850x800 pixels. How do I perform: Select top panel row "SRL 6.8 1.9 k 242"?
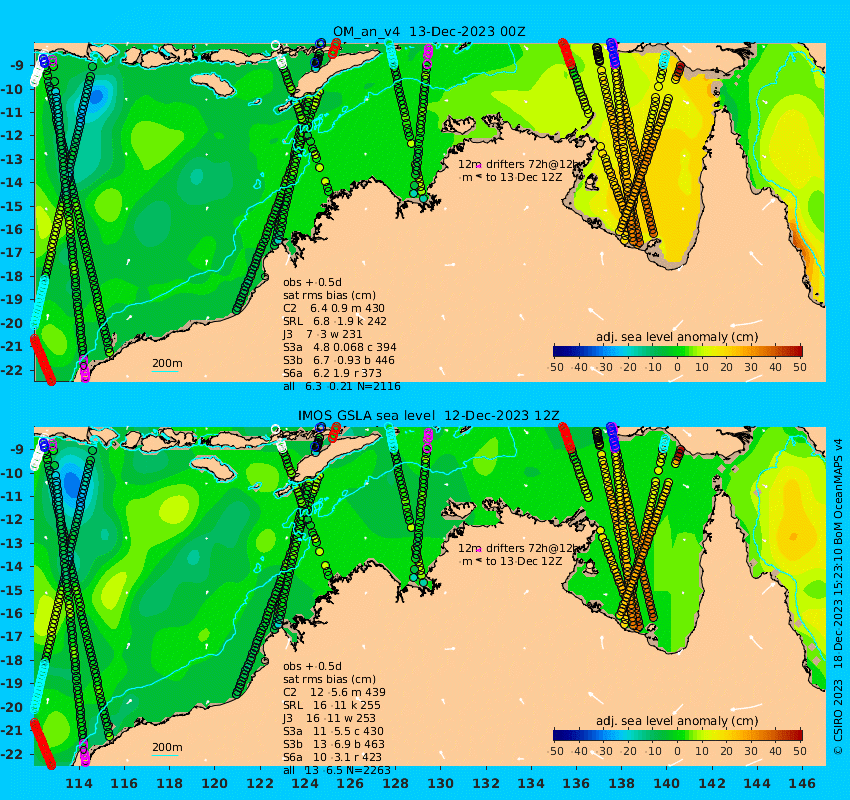click(335, 321)
